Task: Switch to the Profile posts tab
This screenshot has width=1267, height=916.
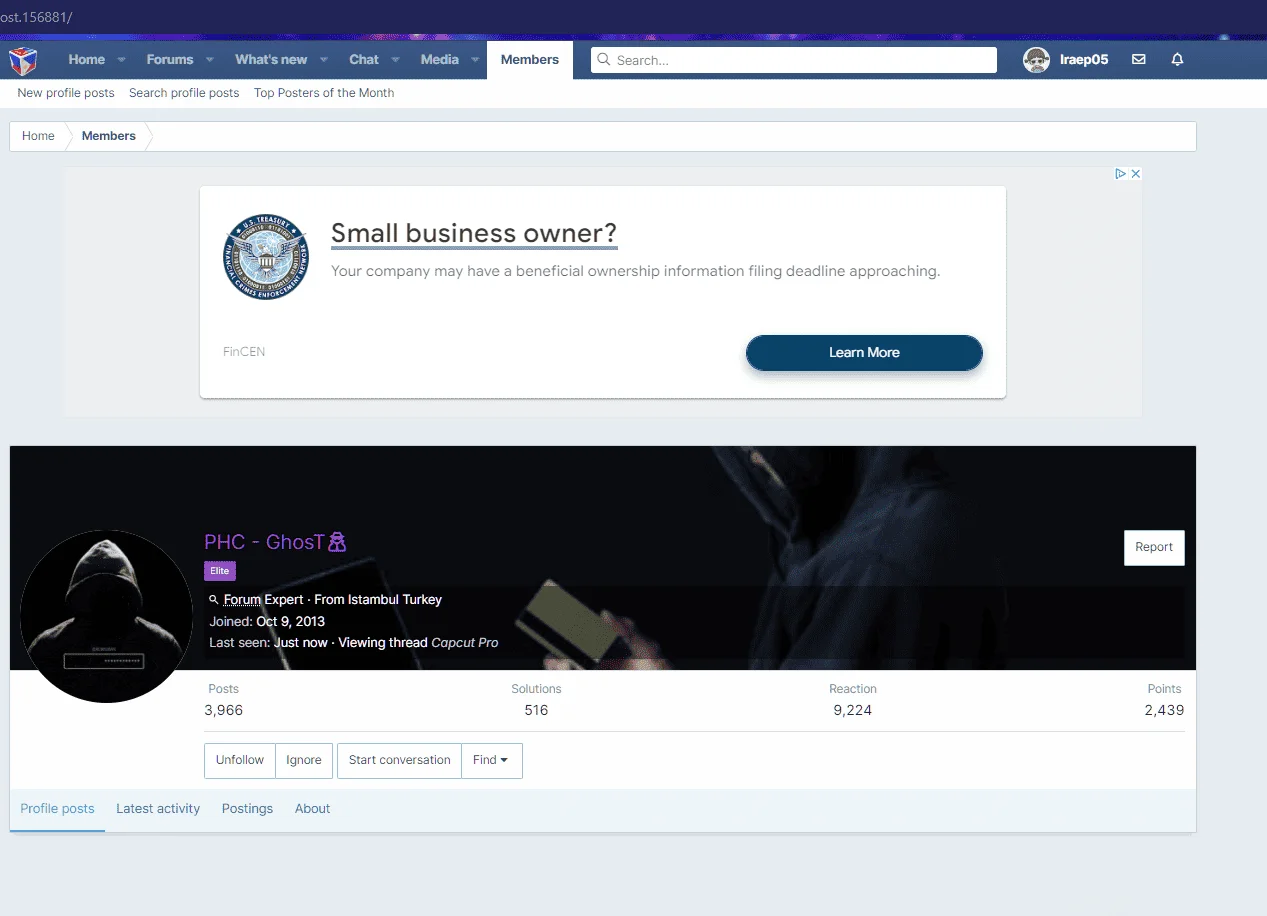Action: point(57,809)
